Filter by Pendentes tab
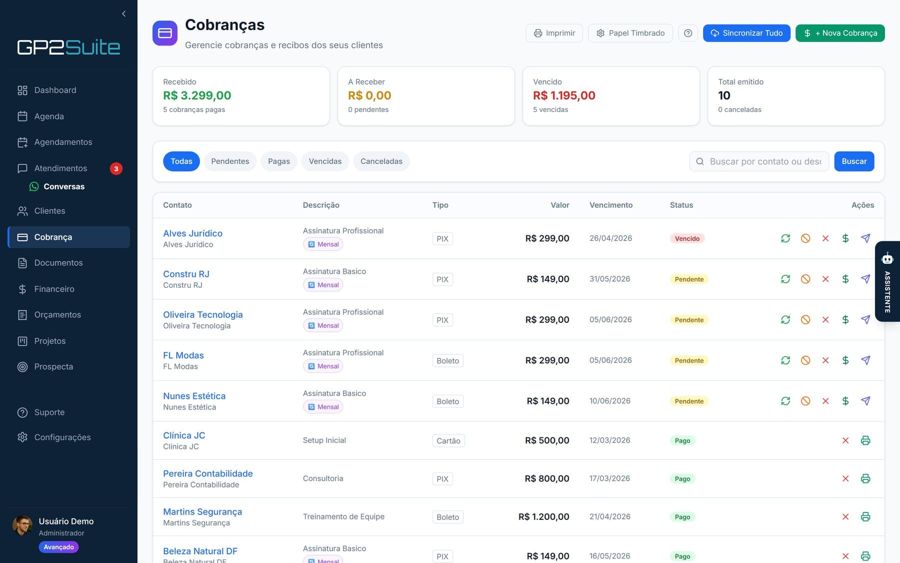This screenshot has height=563, width=900. [230, 161]
